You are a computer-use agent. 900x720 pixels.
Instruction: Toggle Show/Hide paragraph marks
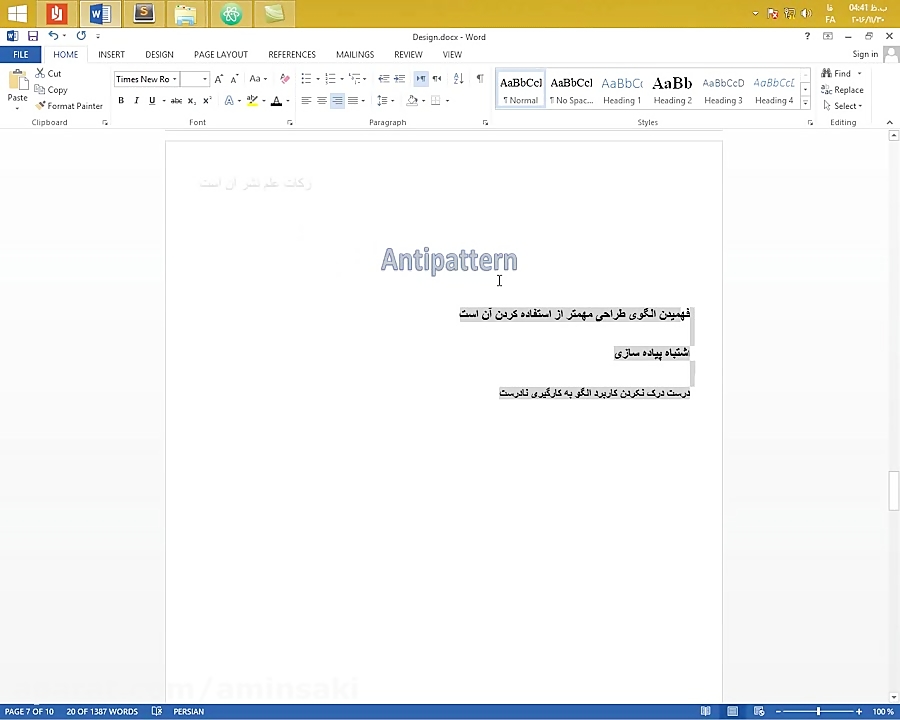(x=479, y=79)
